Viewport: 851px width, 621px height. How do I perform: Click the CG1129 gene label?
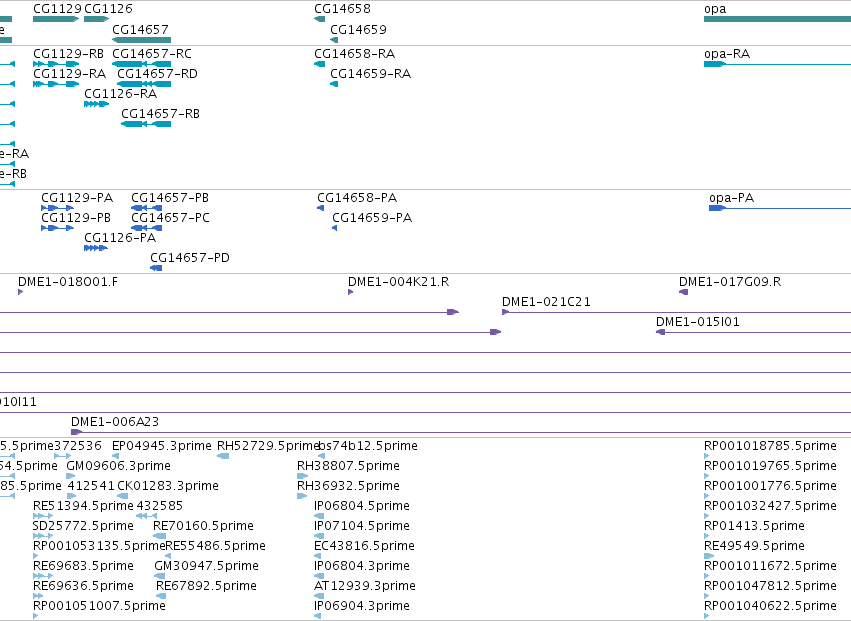click(x=57, y=9)
